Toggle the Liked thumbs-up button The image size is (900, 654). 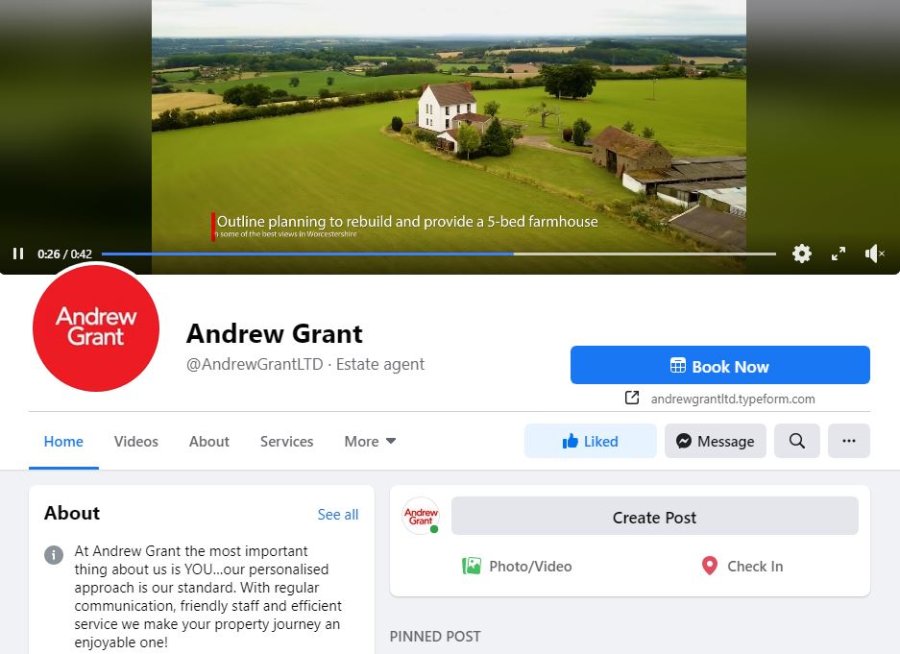[590, 441]
